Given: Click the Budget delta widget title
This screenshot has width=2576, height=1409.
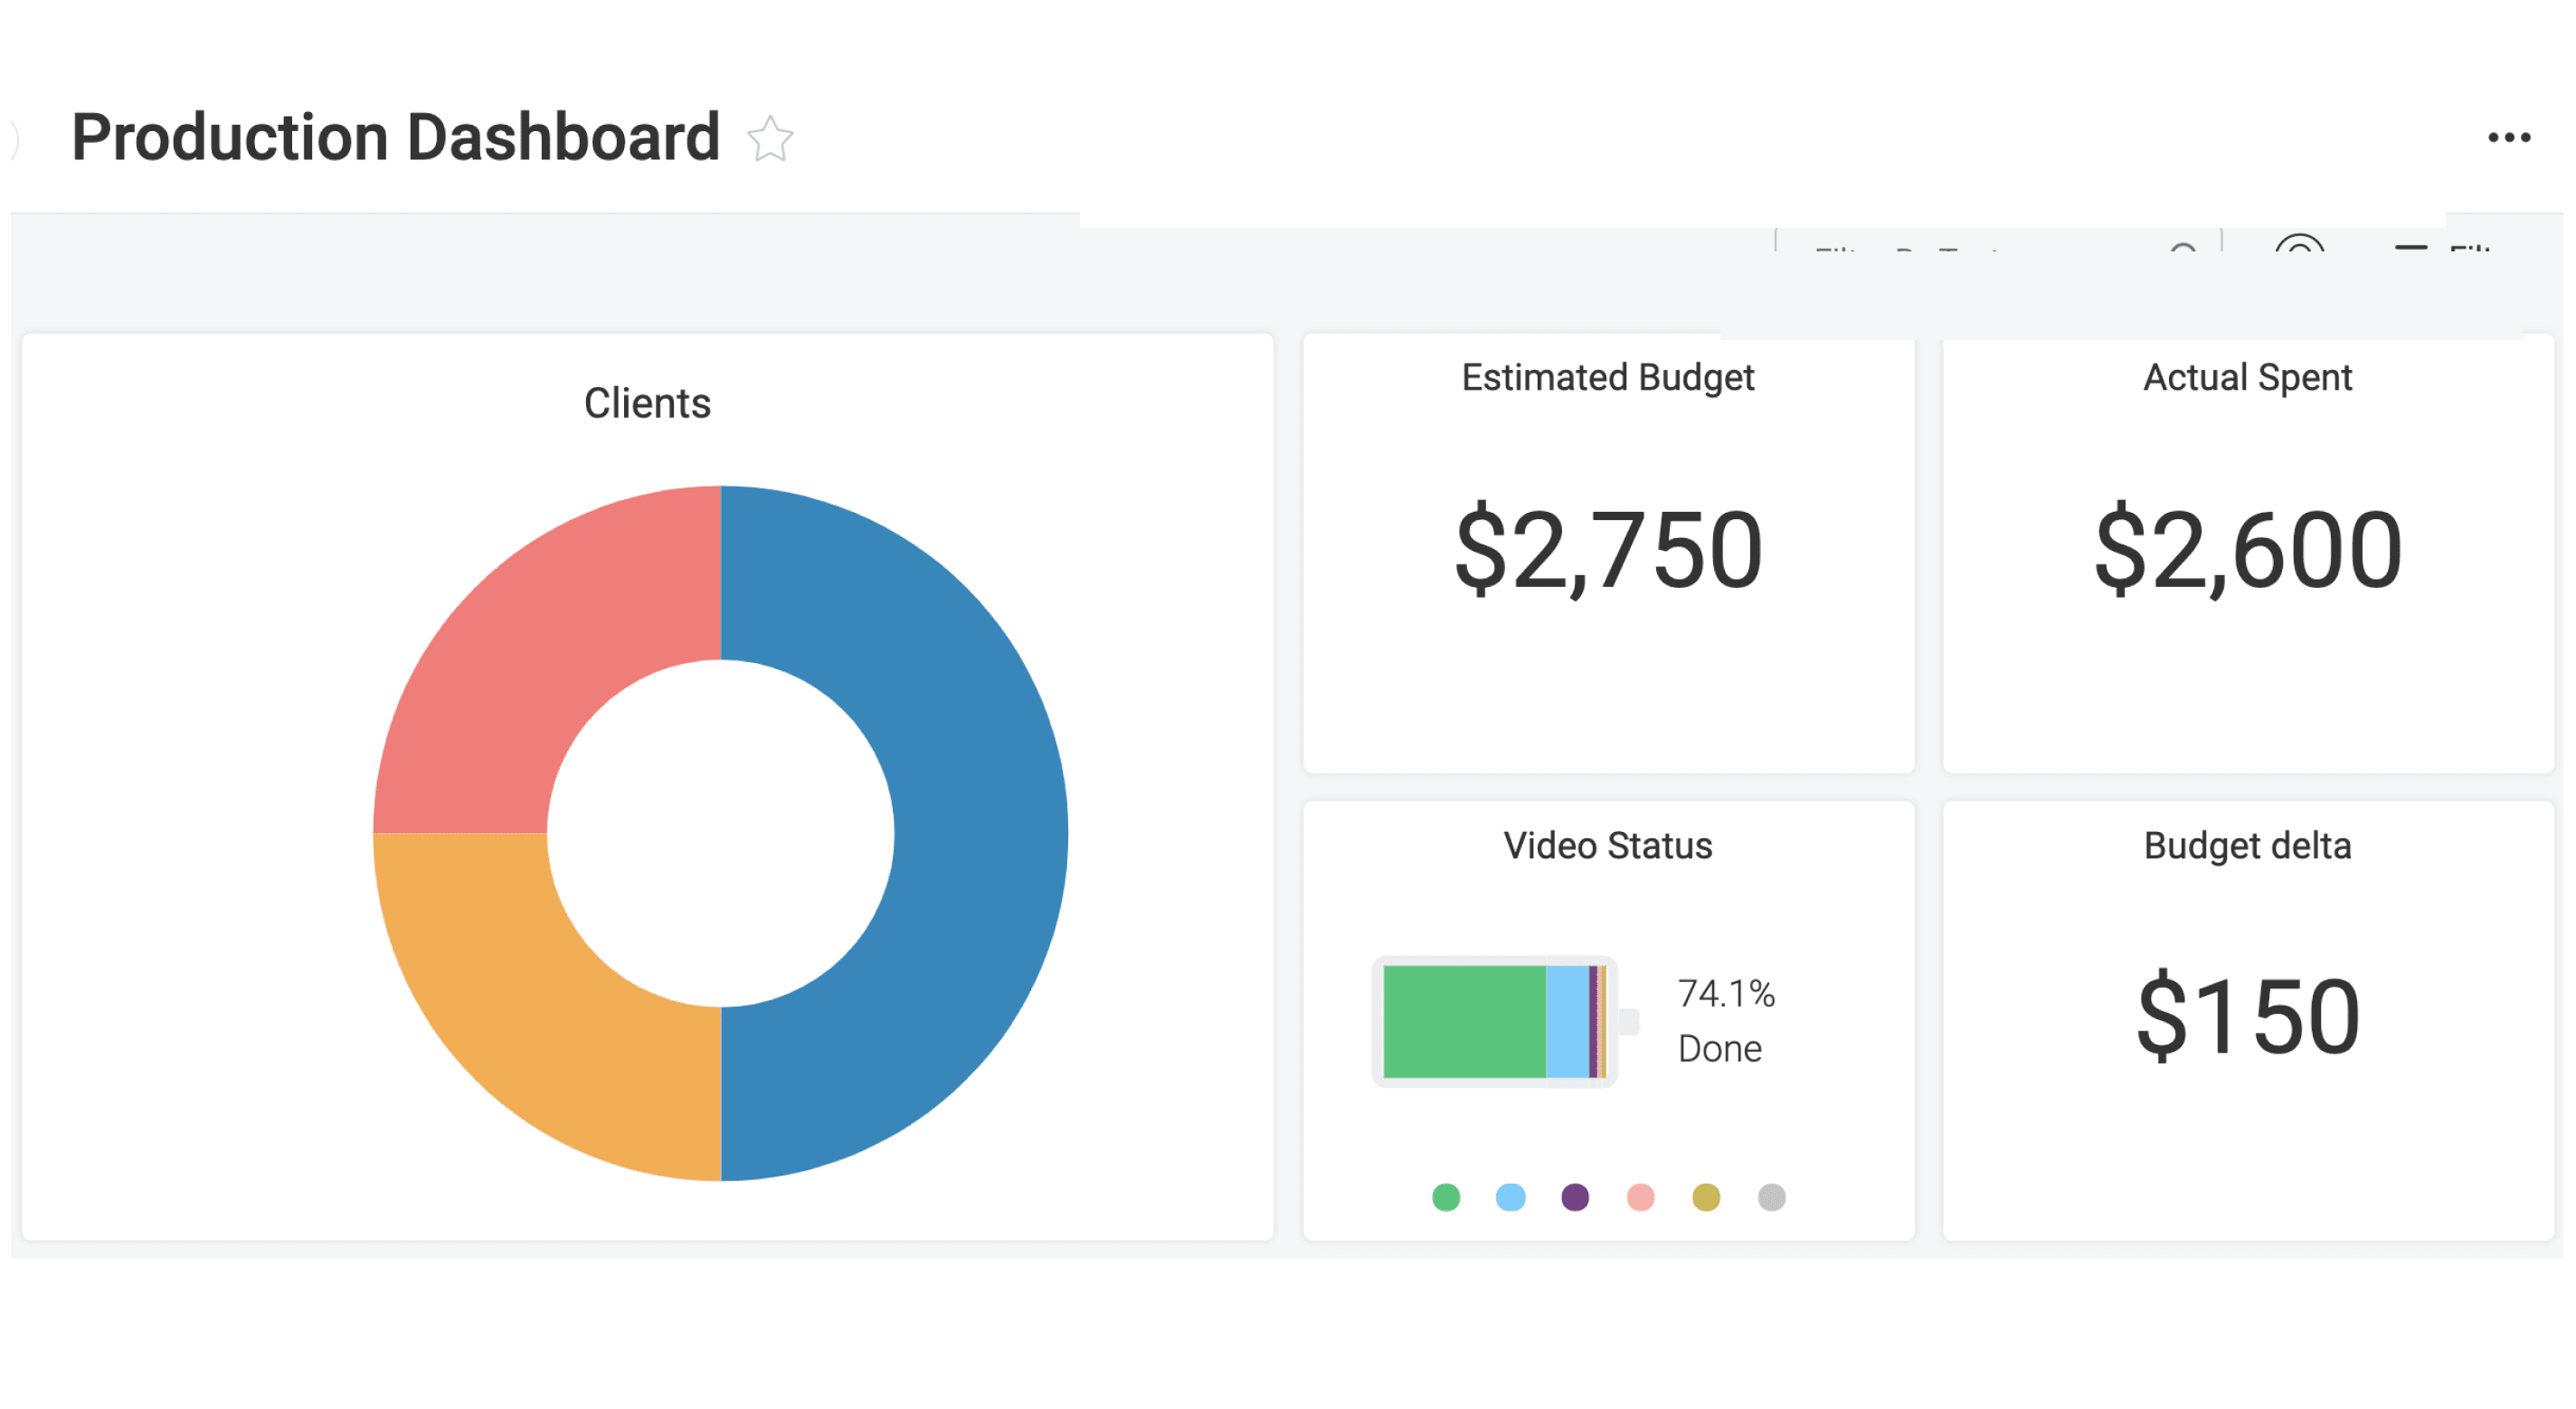Looking at the screenshot, I should (2247, 846).
